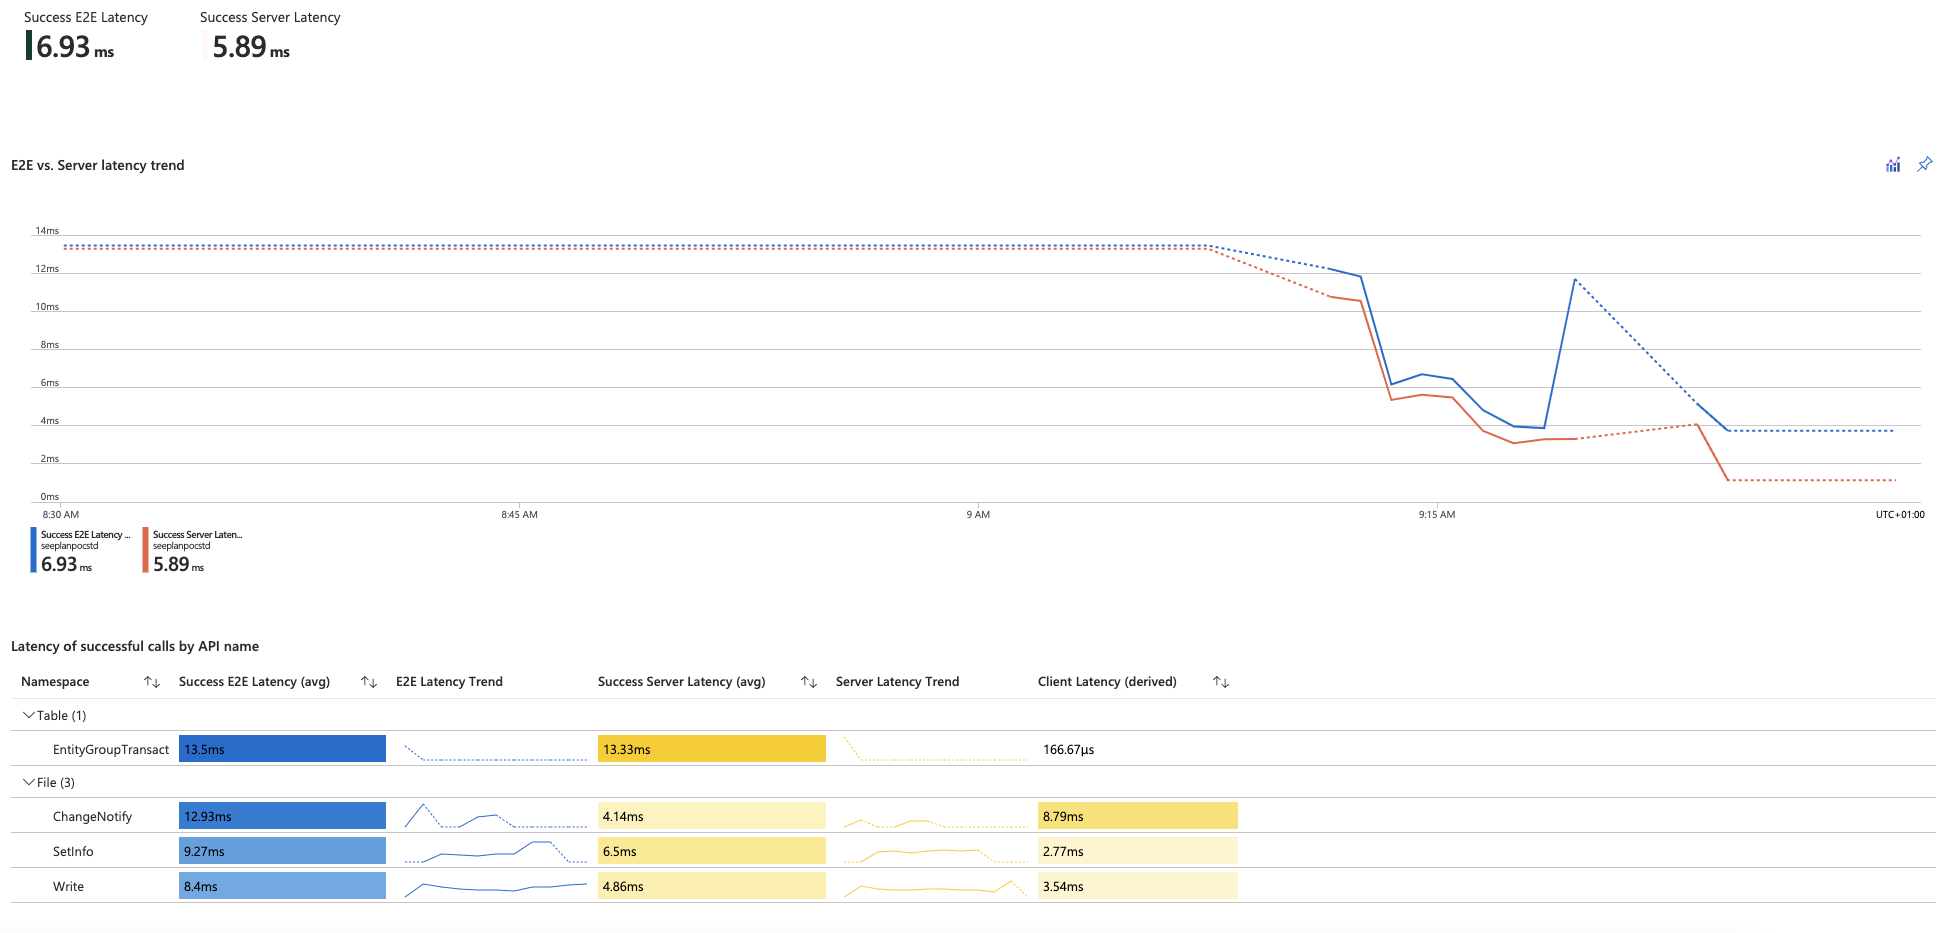Image resolution: width=1959 pixels, height=933 pixels.
Task: Click the 13.33ms server latency bar
Action: tap(711, 749)
